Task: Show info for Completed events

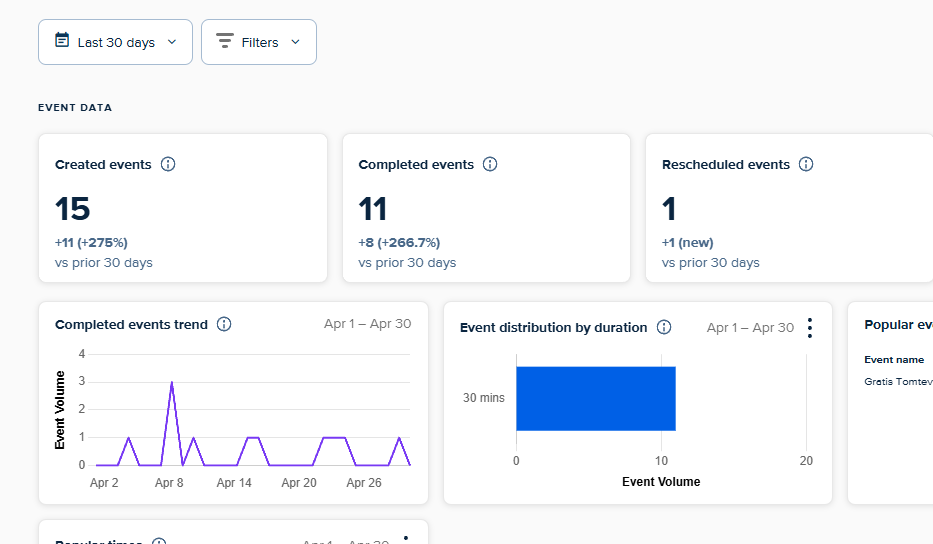Action: coord(490,164)
